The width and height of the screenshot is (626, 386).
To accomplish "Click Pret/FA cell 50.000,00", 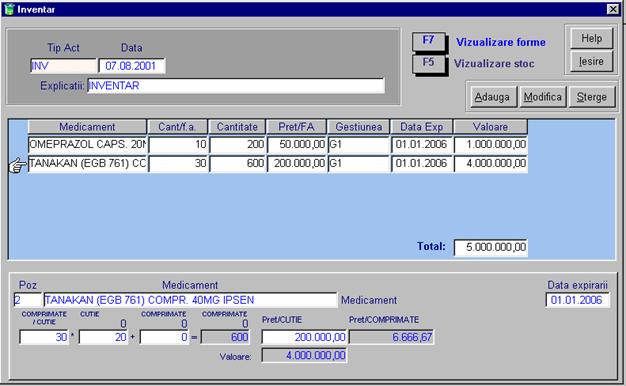I will coord(297,144).
